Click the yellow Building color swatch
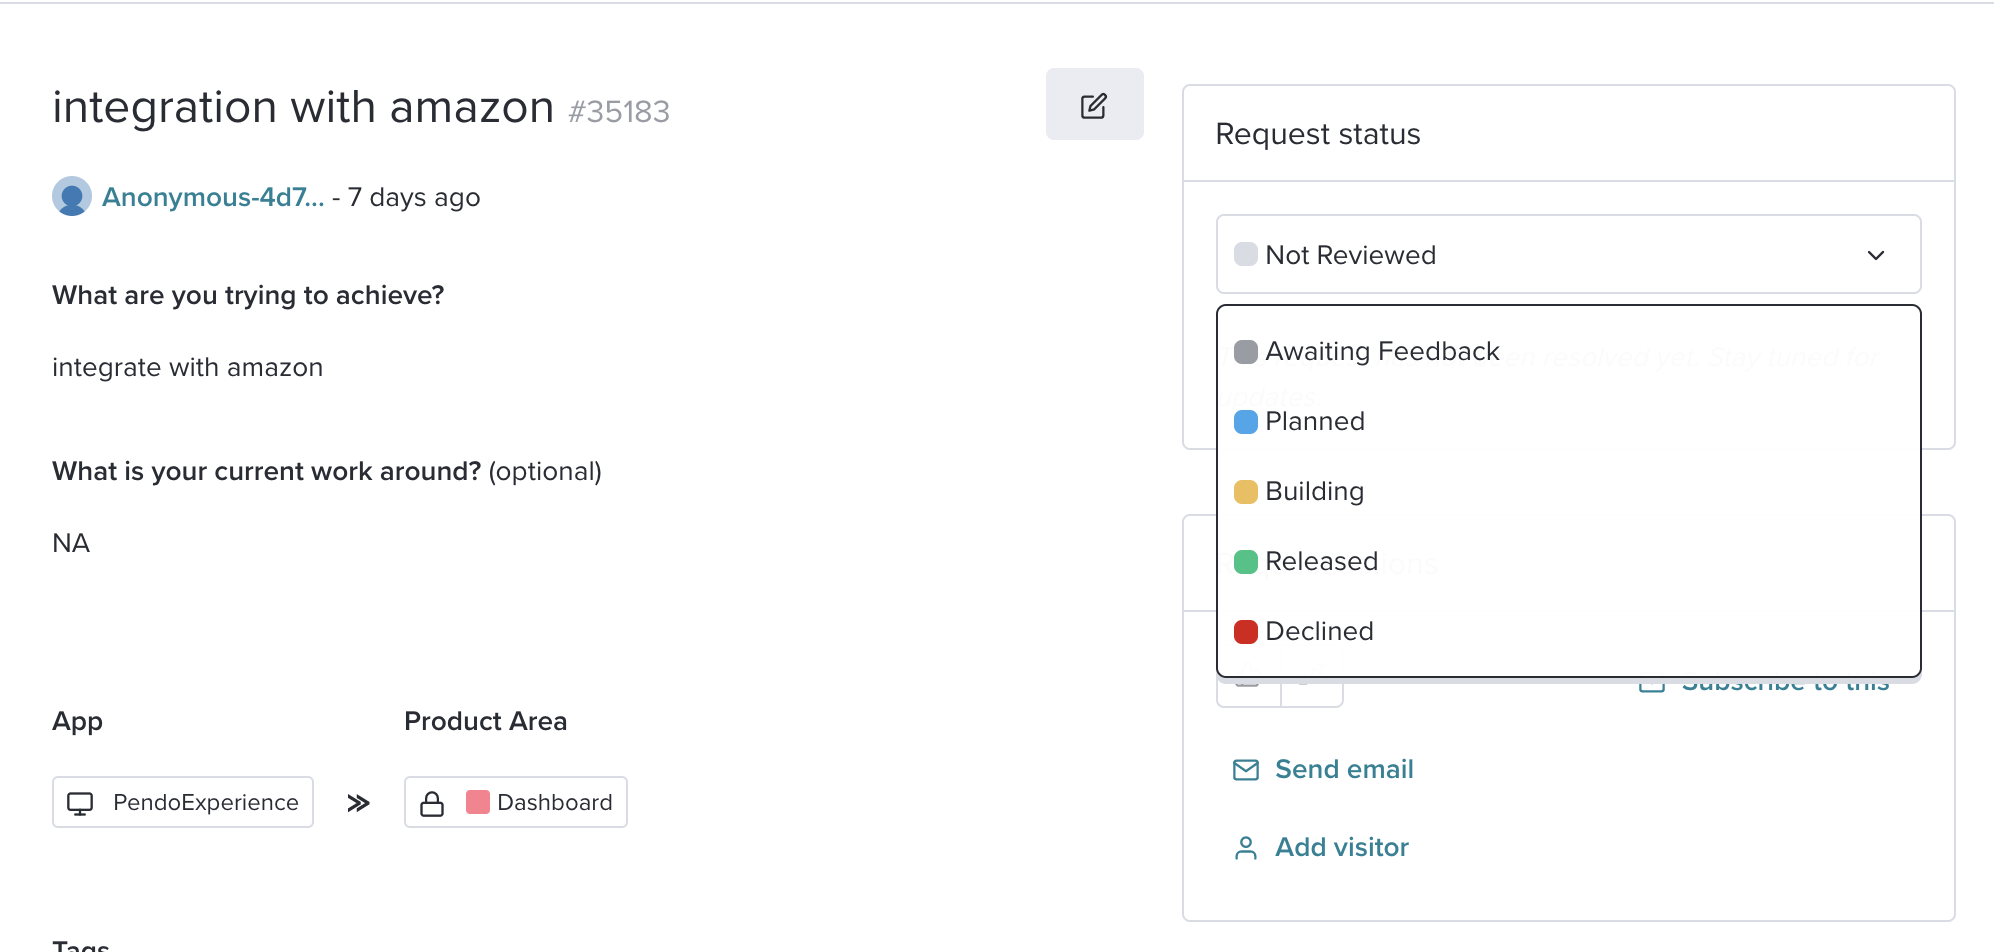This screenshot has width=1994, height=952. 1246,492
